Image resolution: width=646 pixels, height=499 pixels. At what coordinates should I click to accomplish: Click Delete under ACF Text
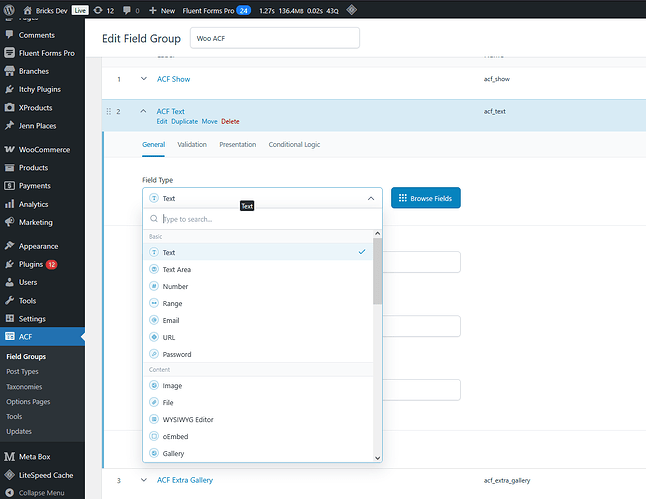tap(230, 121)
